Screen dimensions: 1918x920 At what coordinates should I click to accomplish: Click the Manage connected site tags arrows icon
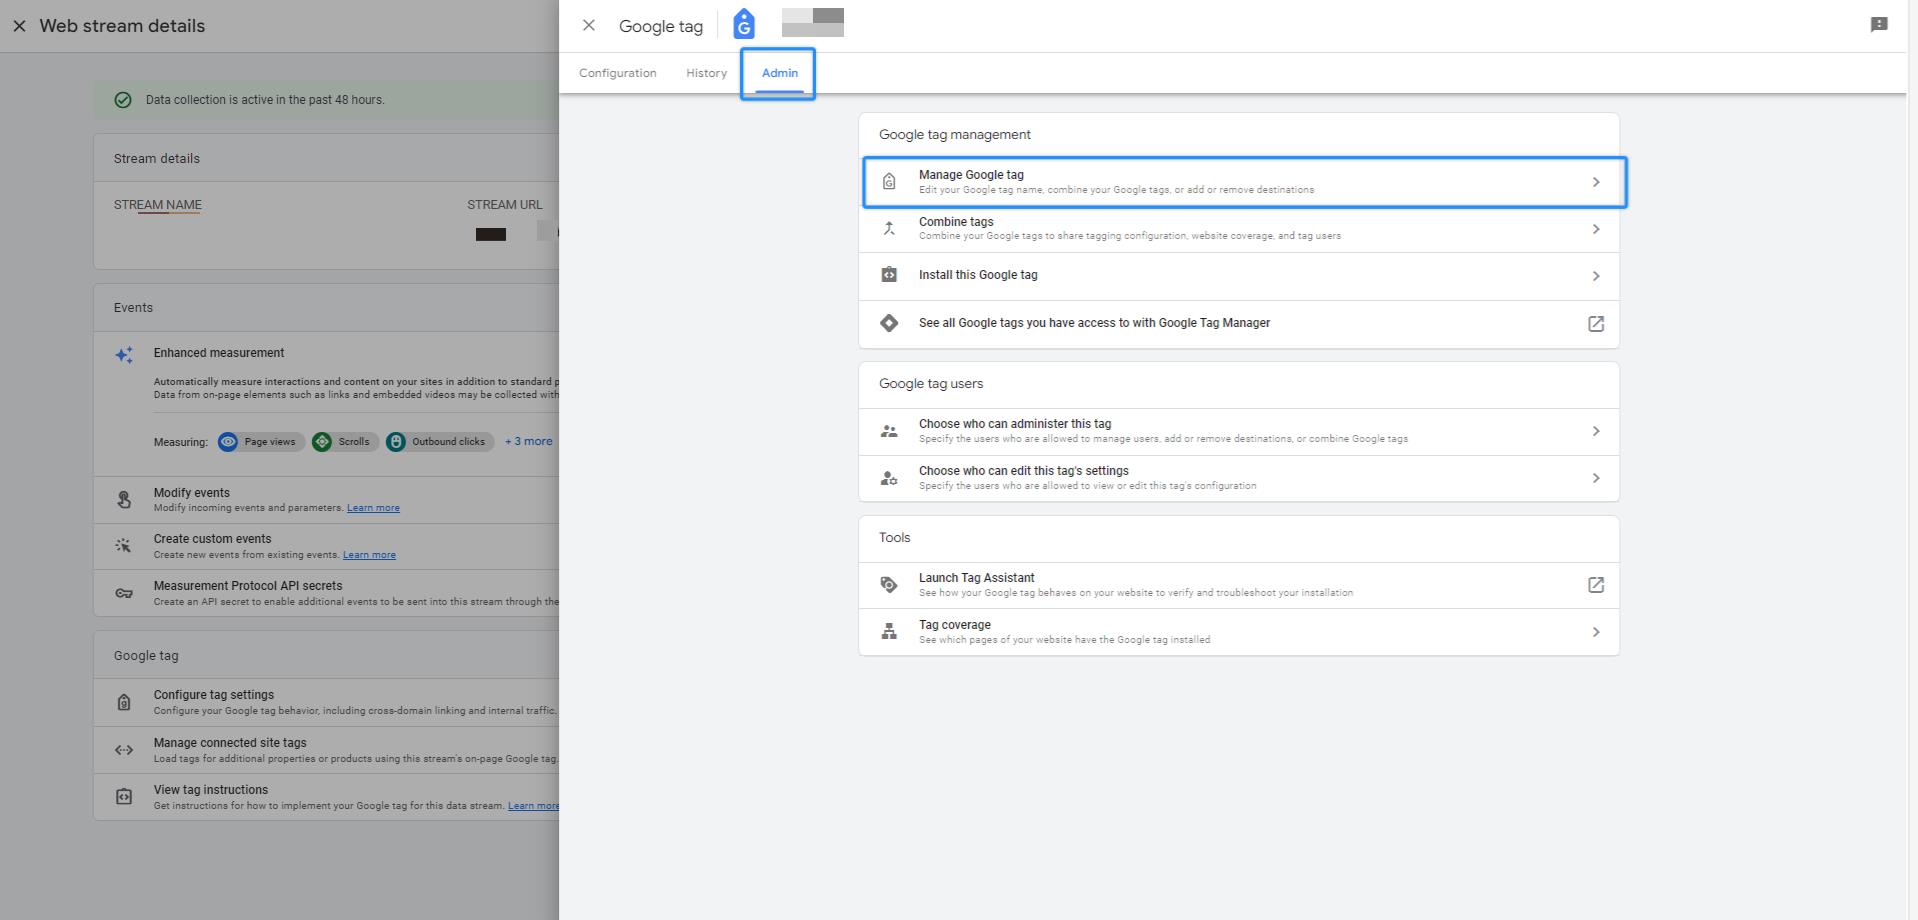point(124,750)
